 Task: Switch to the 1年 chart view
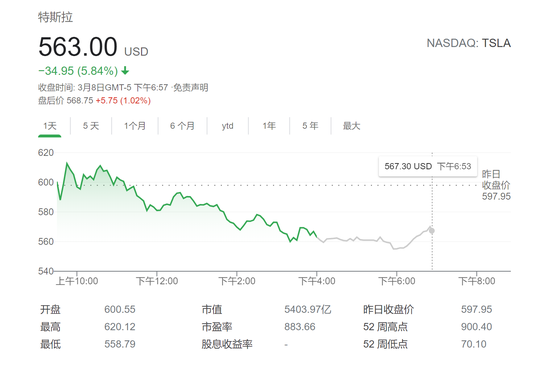(x=269, y=126)
